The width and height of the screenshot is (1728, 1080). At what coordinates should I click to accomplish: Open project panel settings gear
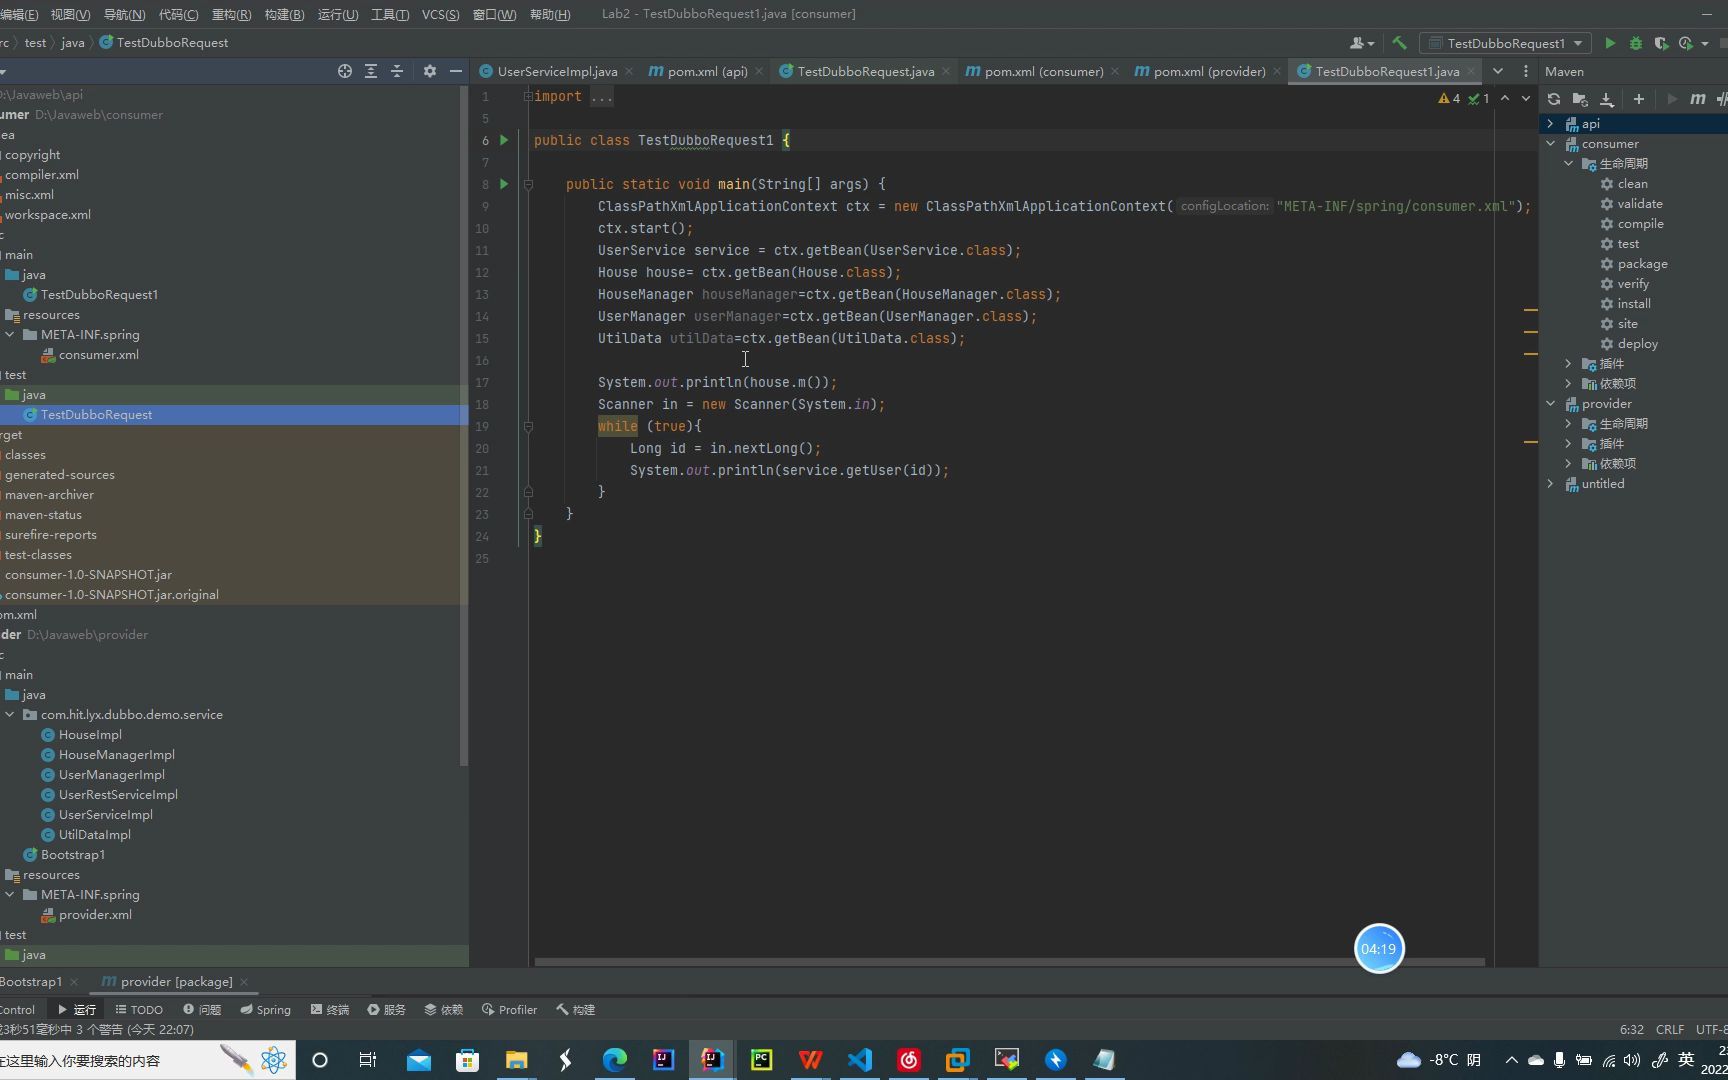point(430,71)
